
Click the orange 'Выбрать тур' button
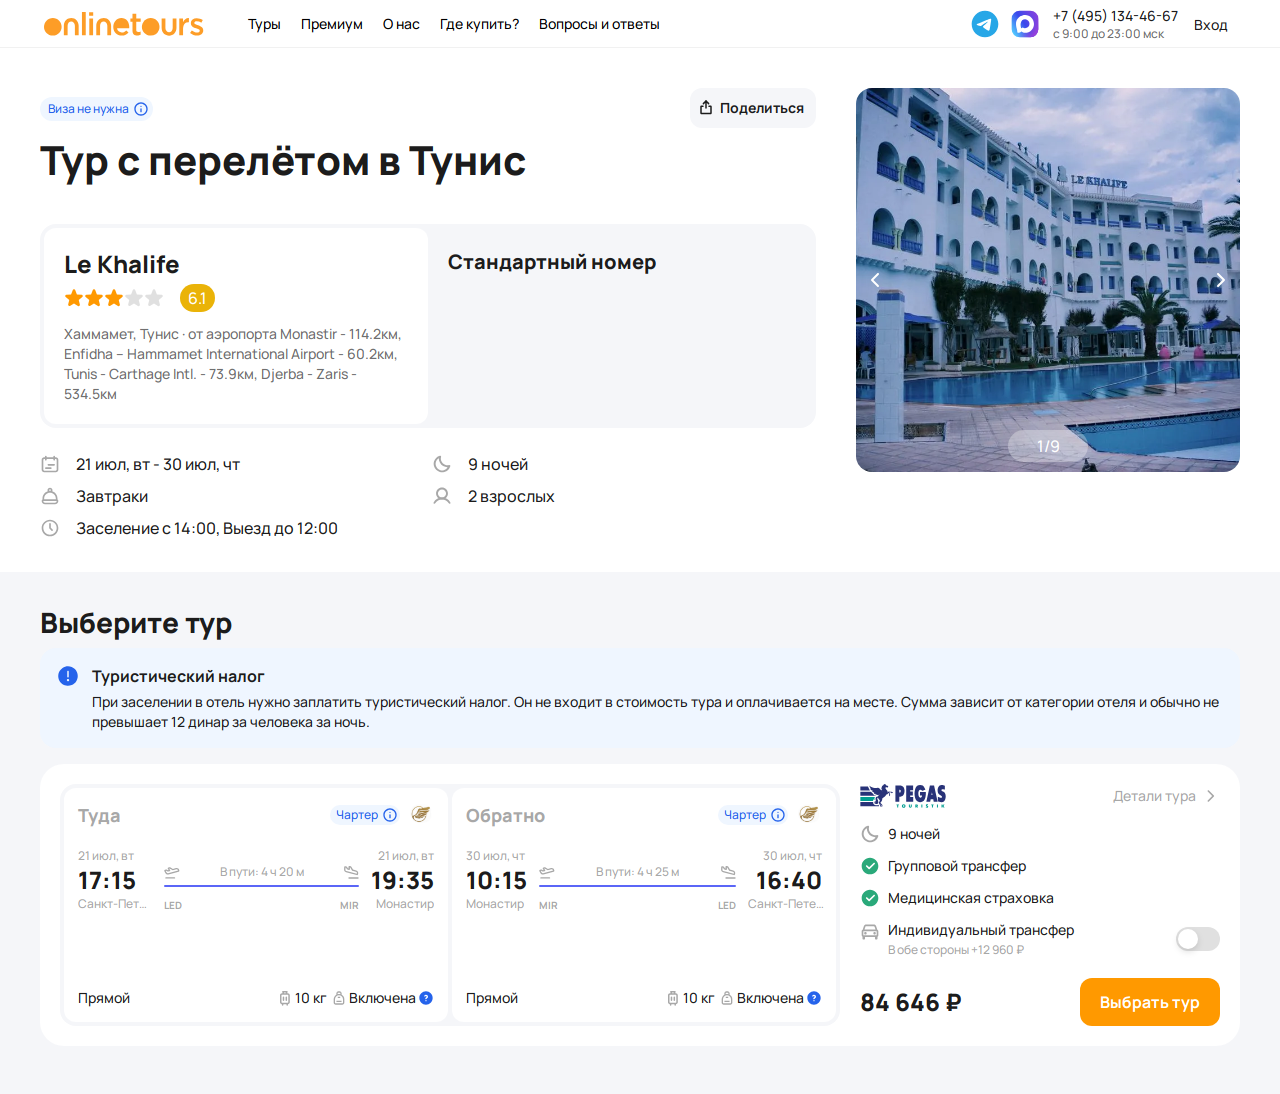point(1150,1002)
